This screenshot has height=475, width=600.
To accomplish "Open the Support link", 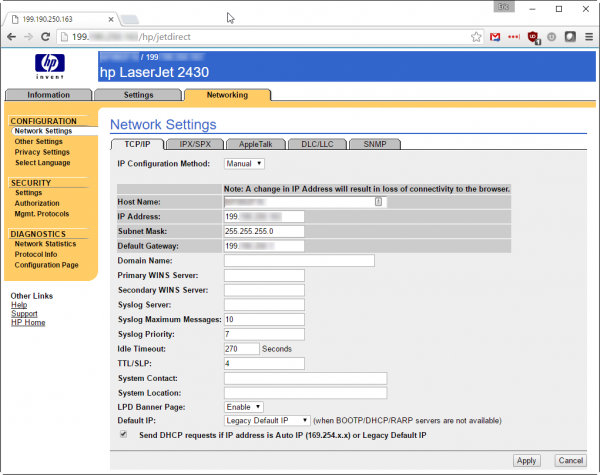I will click(24, 313).
